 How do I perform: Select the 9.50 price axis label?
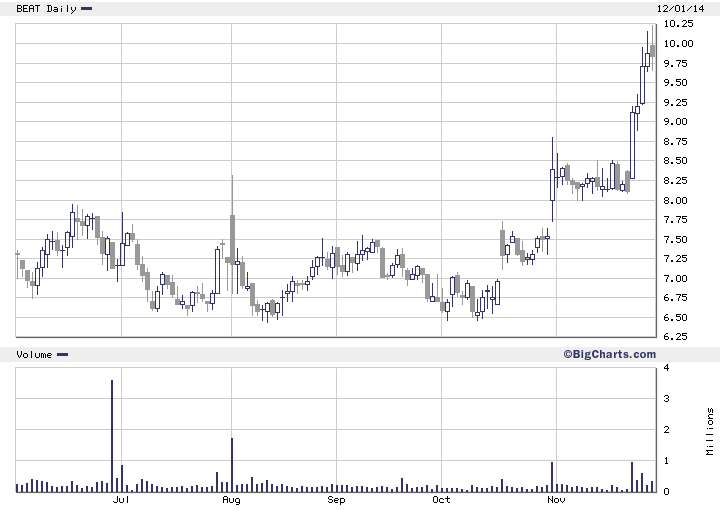point(675,83)
